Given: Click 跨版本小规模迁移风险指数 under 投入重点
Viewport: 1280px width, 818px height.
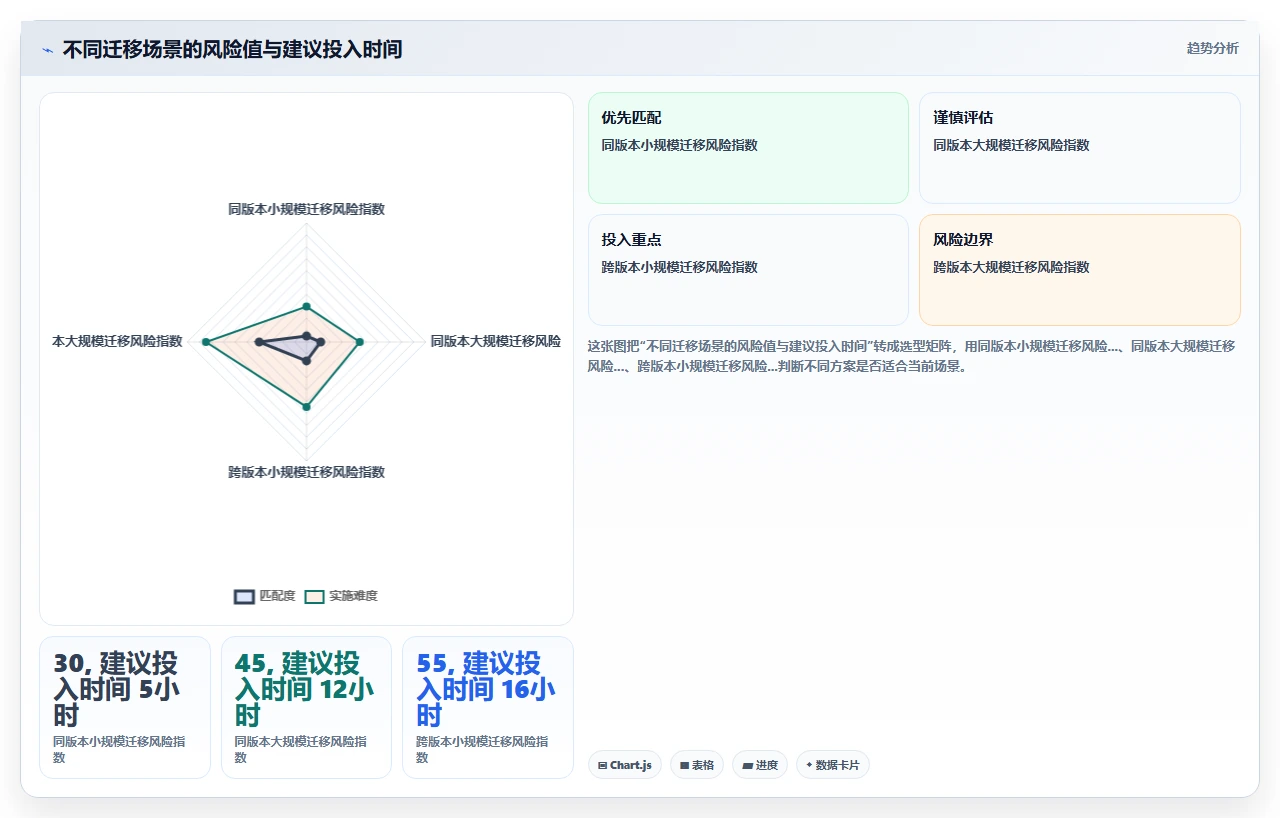Looking at the screenshot, I should [x=679, y=267].
